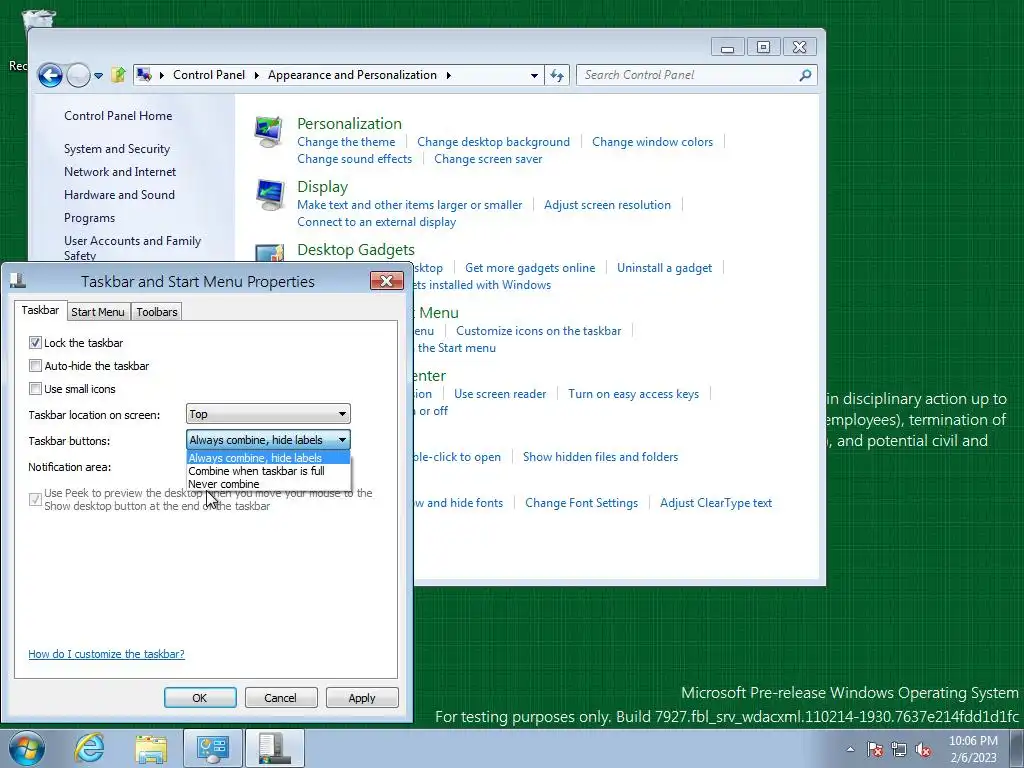The width and height of the screenshot is (1024, 768).
Task: Open Programs category in sidebar
Action: pyautogui.click(x=89, y=218)
